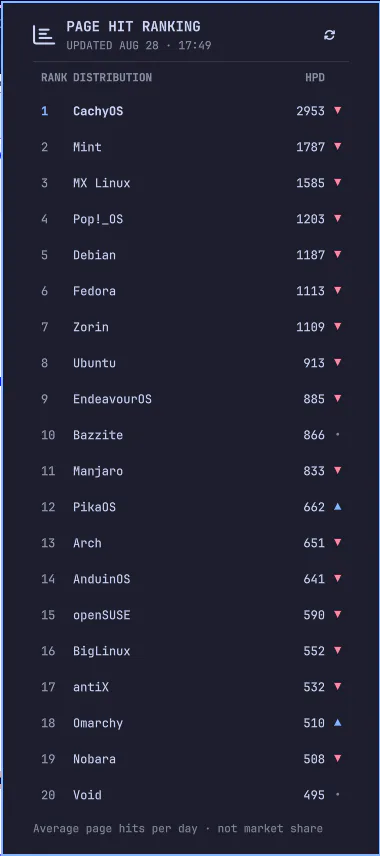Image resolution: width=380 pixels, height=856 pixels.
Task: Click the RANK column header
Action: [54, 78]
